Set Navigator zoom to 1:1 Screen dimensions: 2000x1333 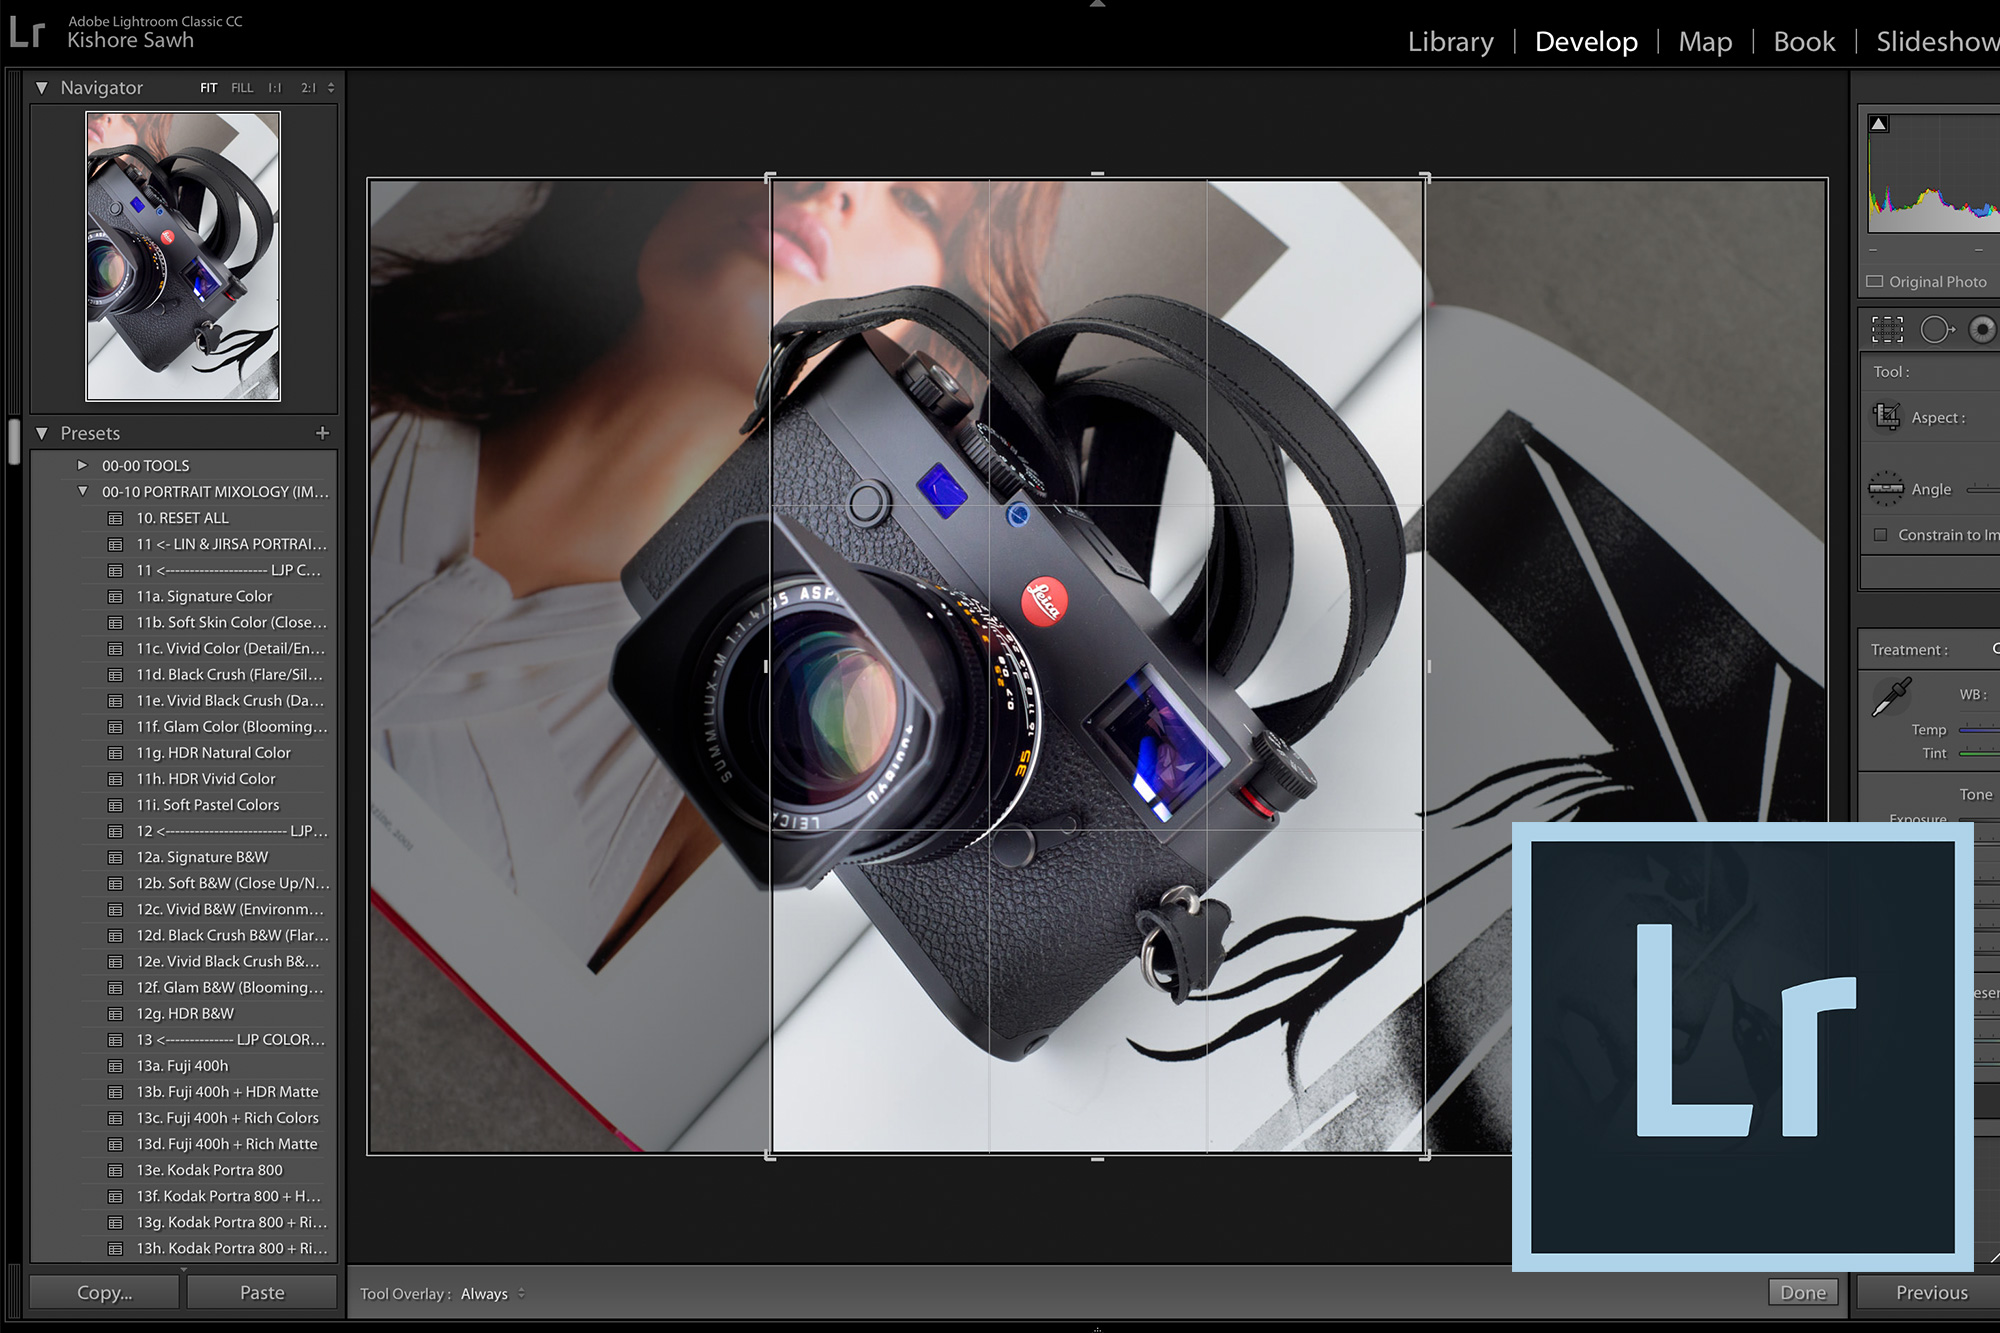274,88
